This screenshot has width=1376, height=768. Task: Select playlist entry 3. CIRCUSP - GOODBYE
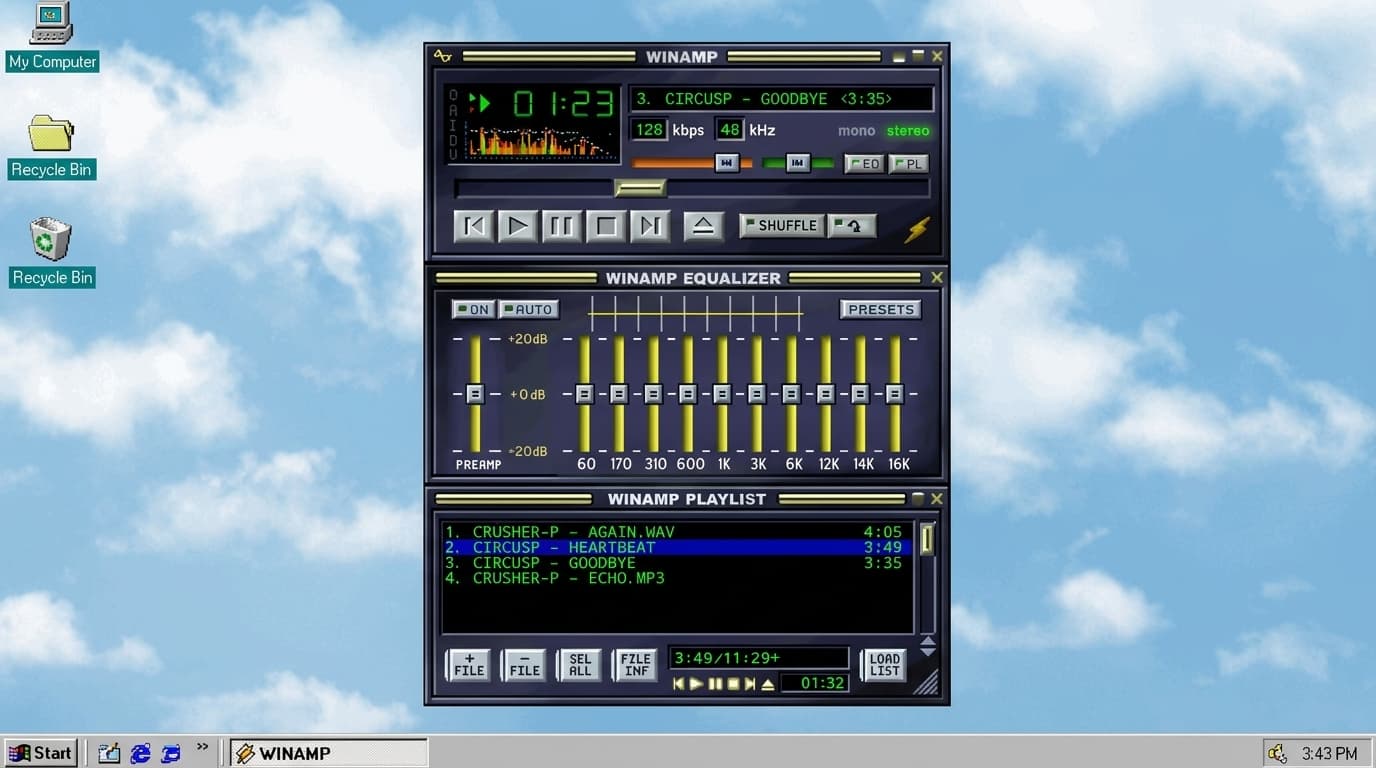[677, 563]
